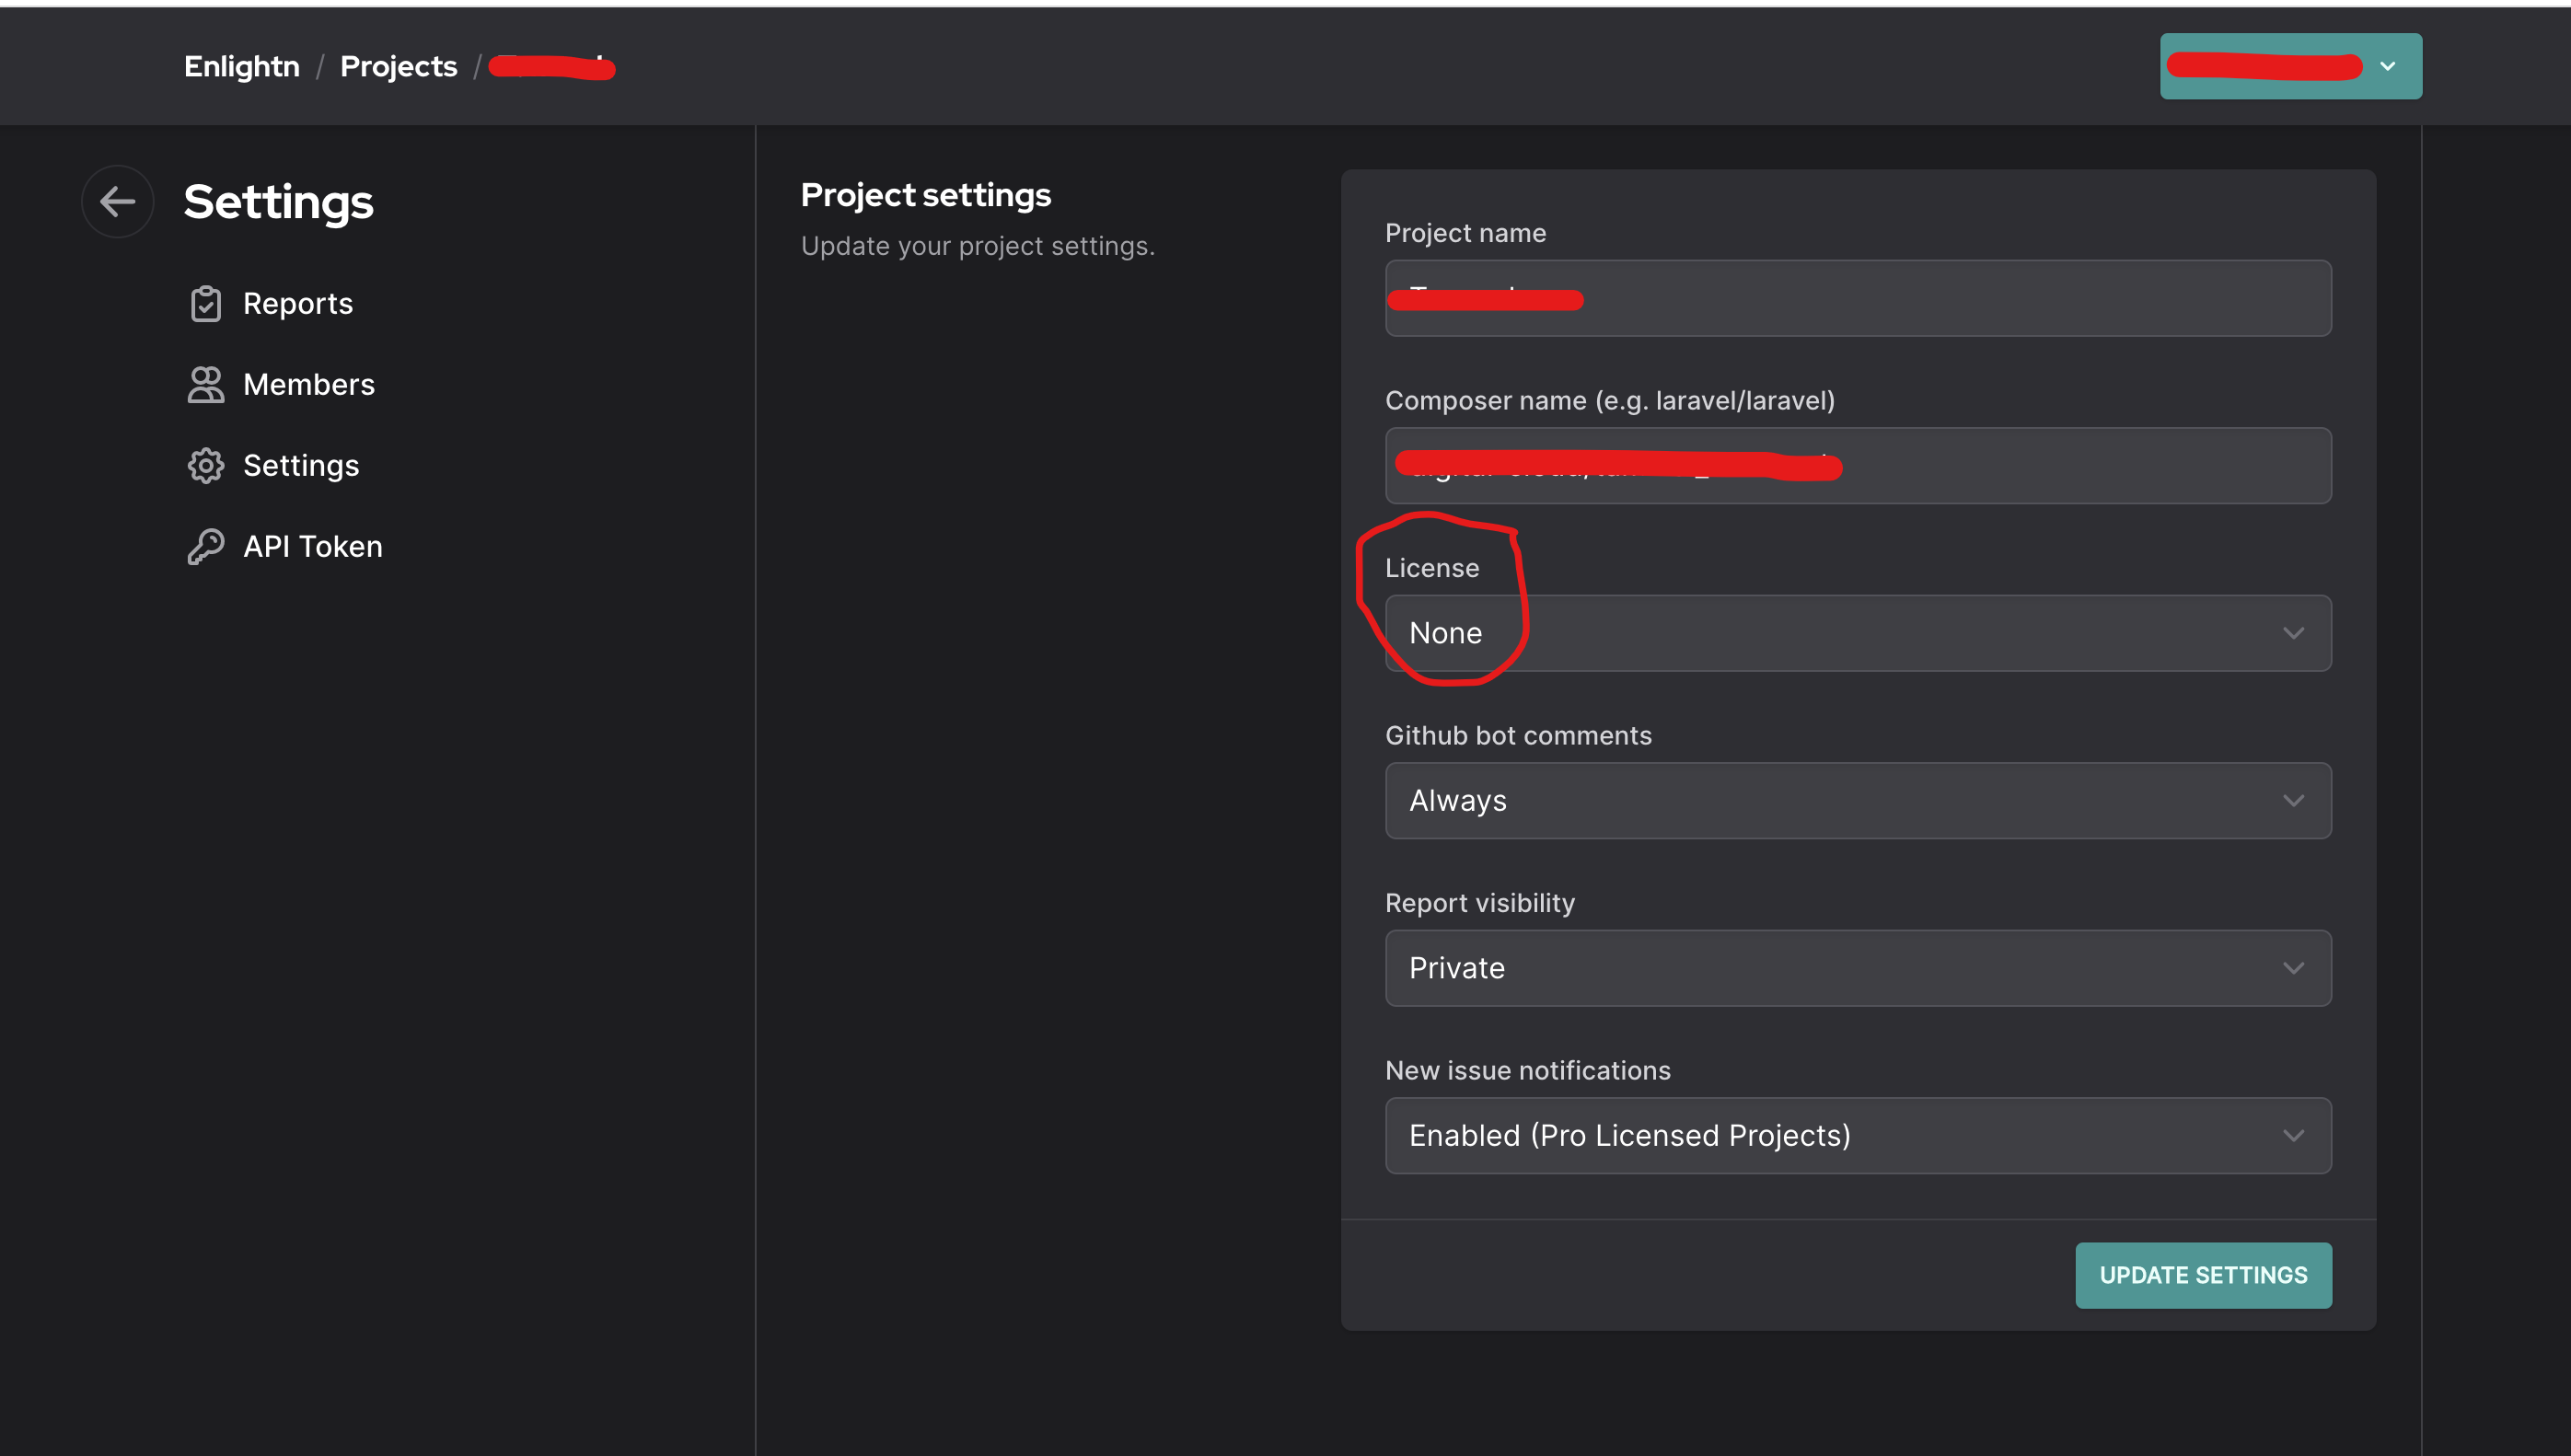Click the Members people icon
The height and width of the screenshot is (1456, 2571).
(x=205, y=385)
